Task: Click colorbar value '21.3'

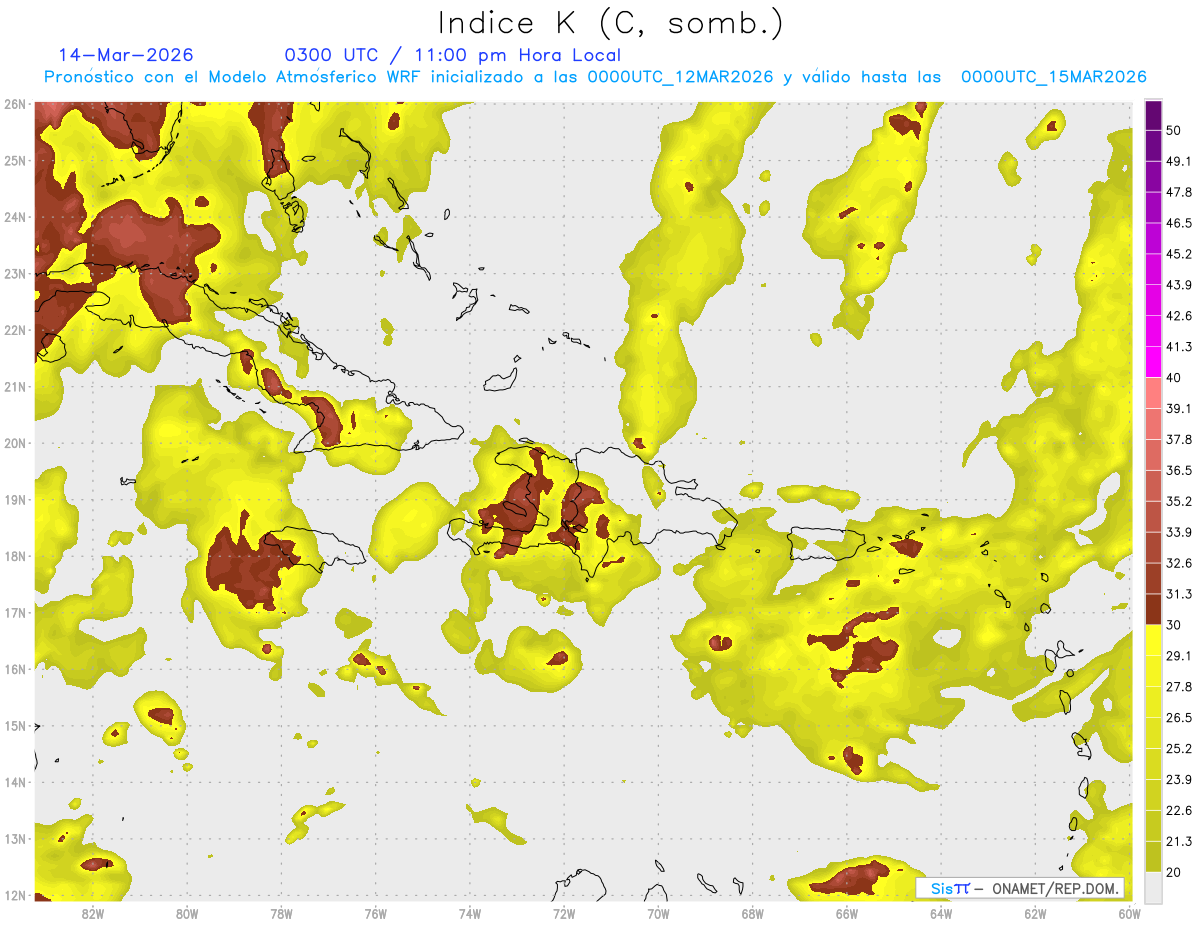Action: (x=1179, y=842)
